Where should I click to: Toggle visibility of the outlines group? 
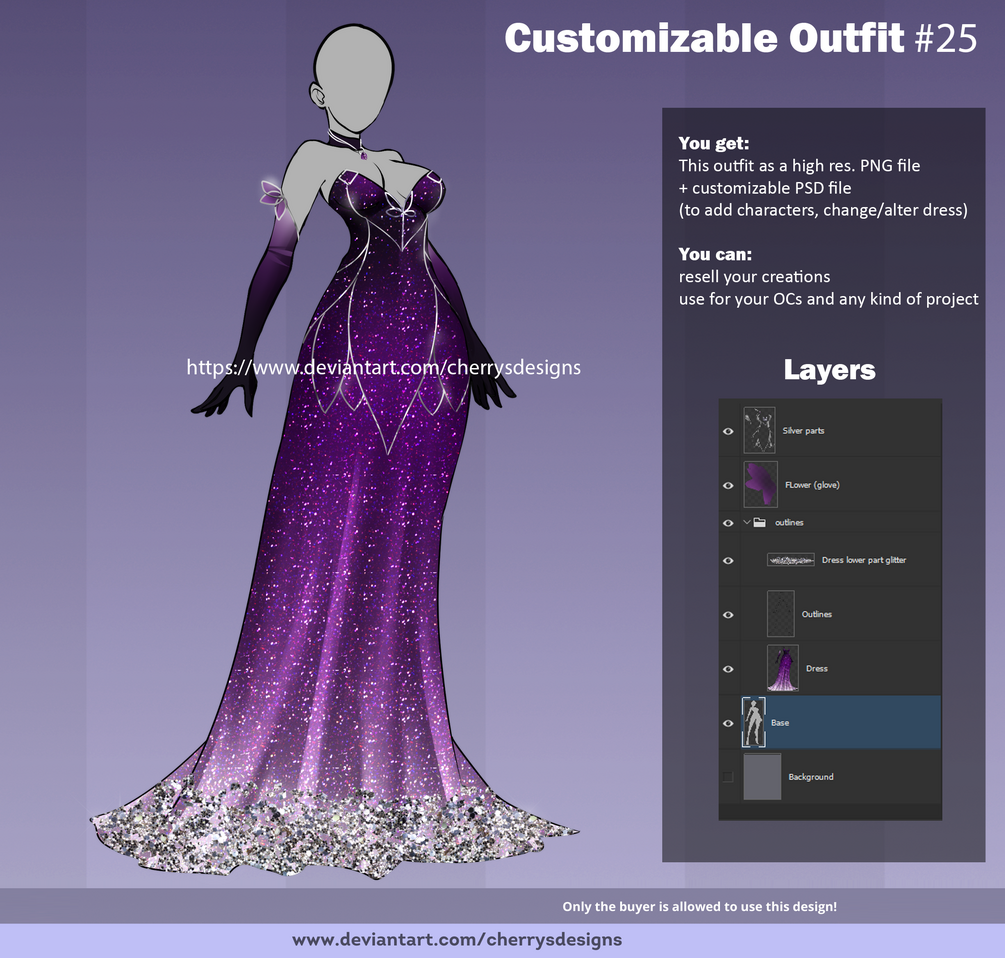728,523
